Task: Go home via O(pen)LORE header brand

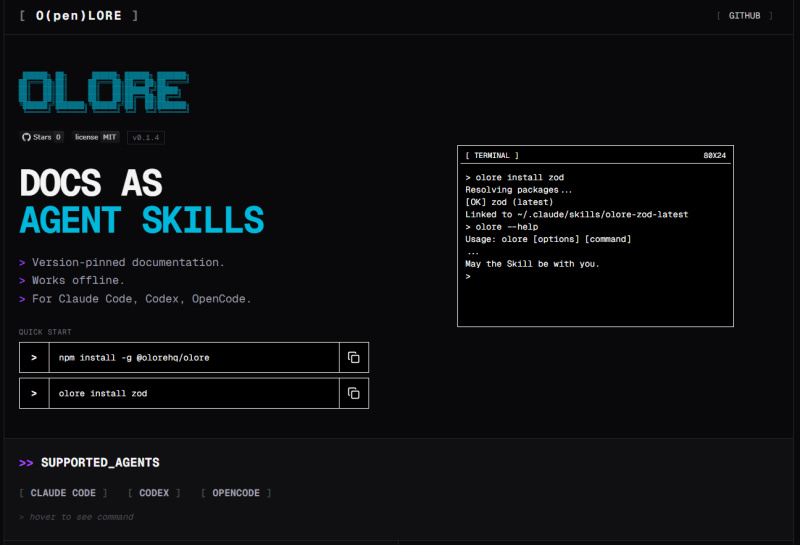Action: tap(79, 16)
